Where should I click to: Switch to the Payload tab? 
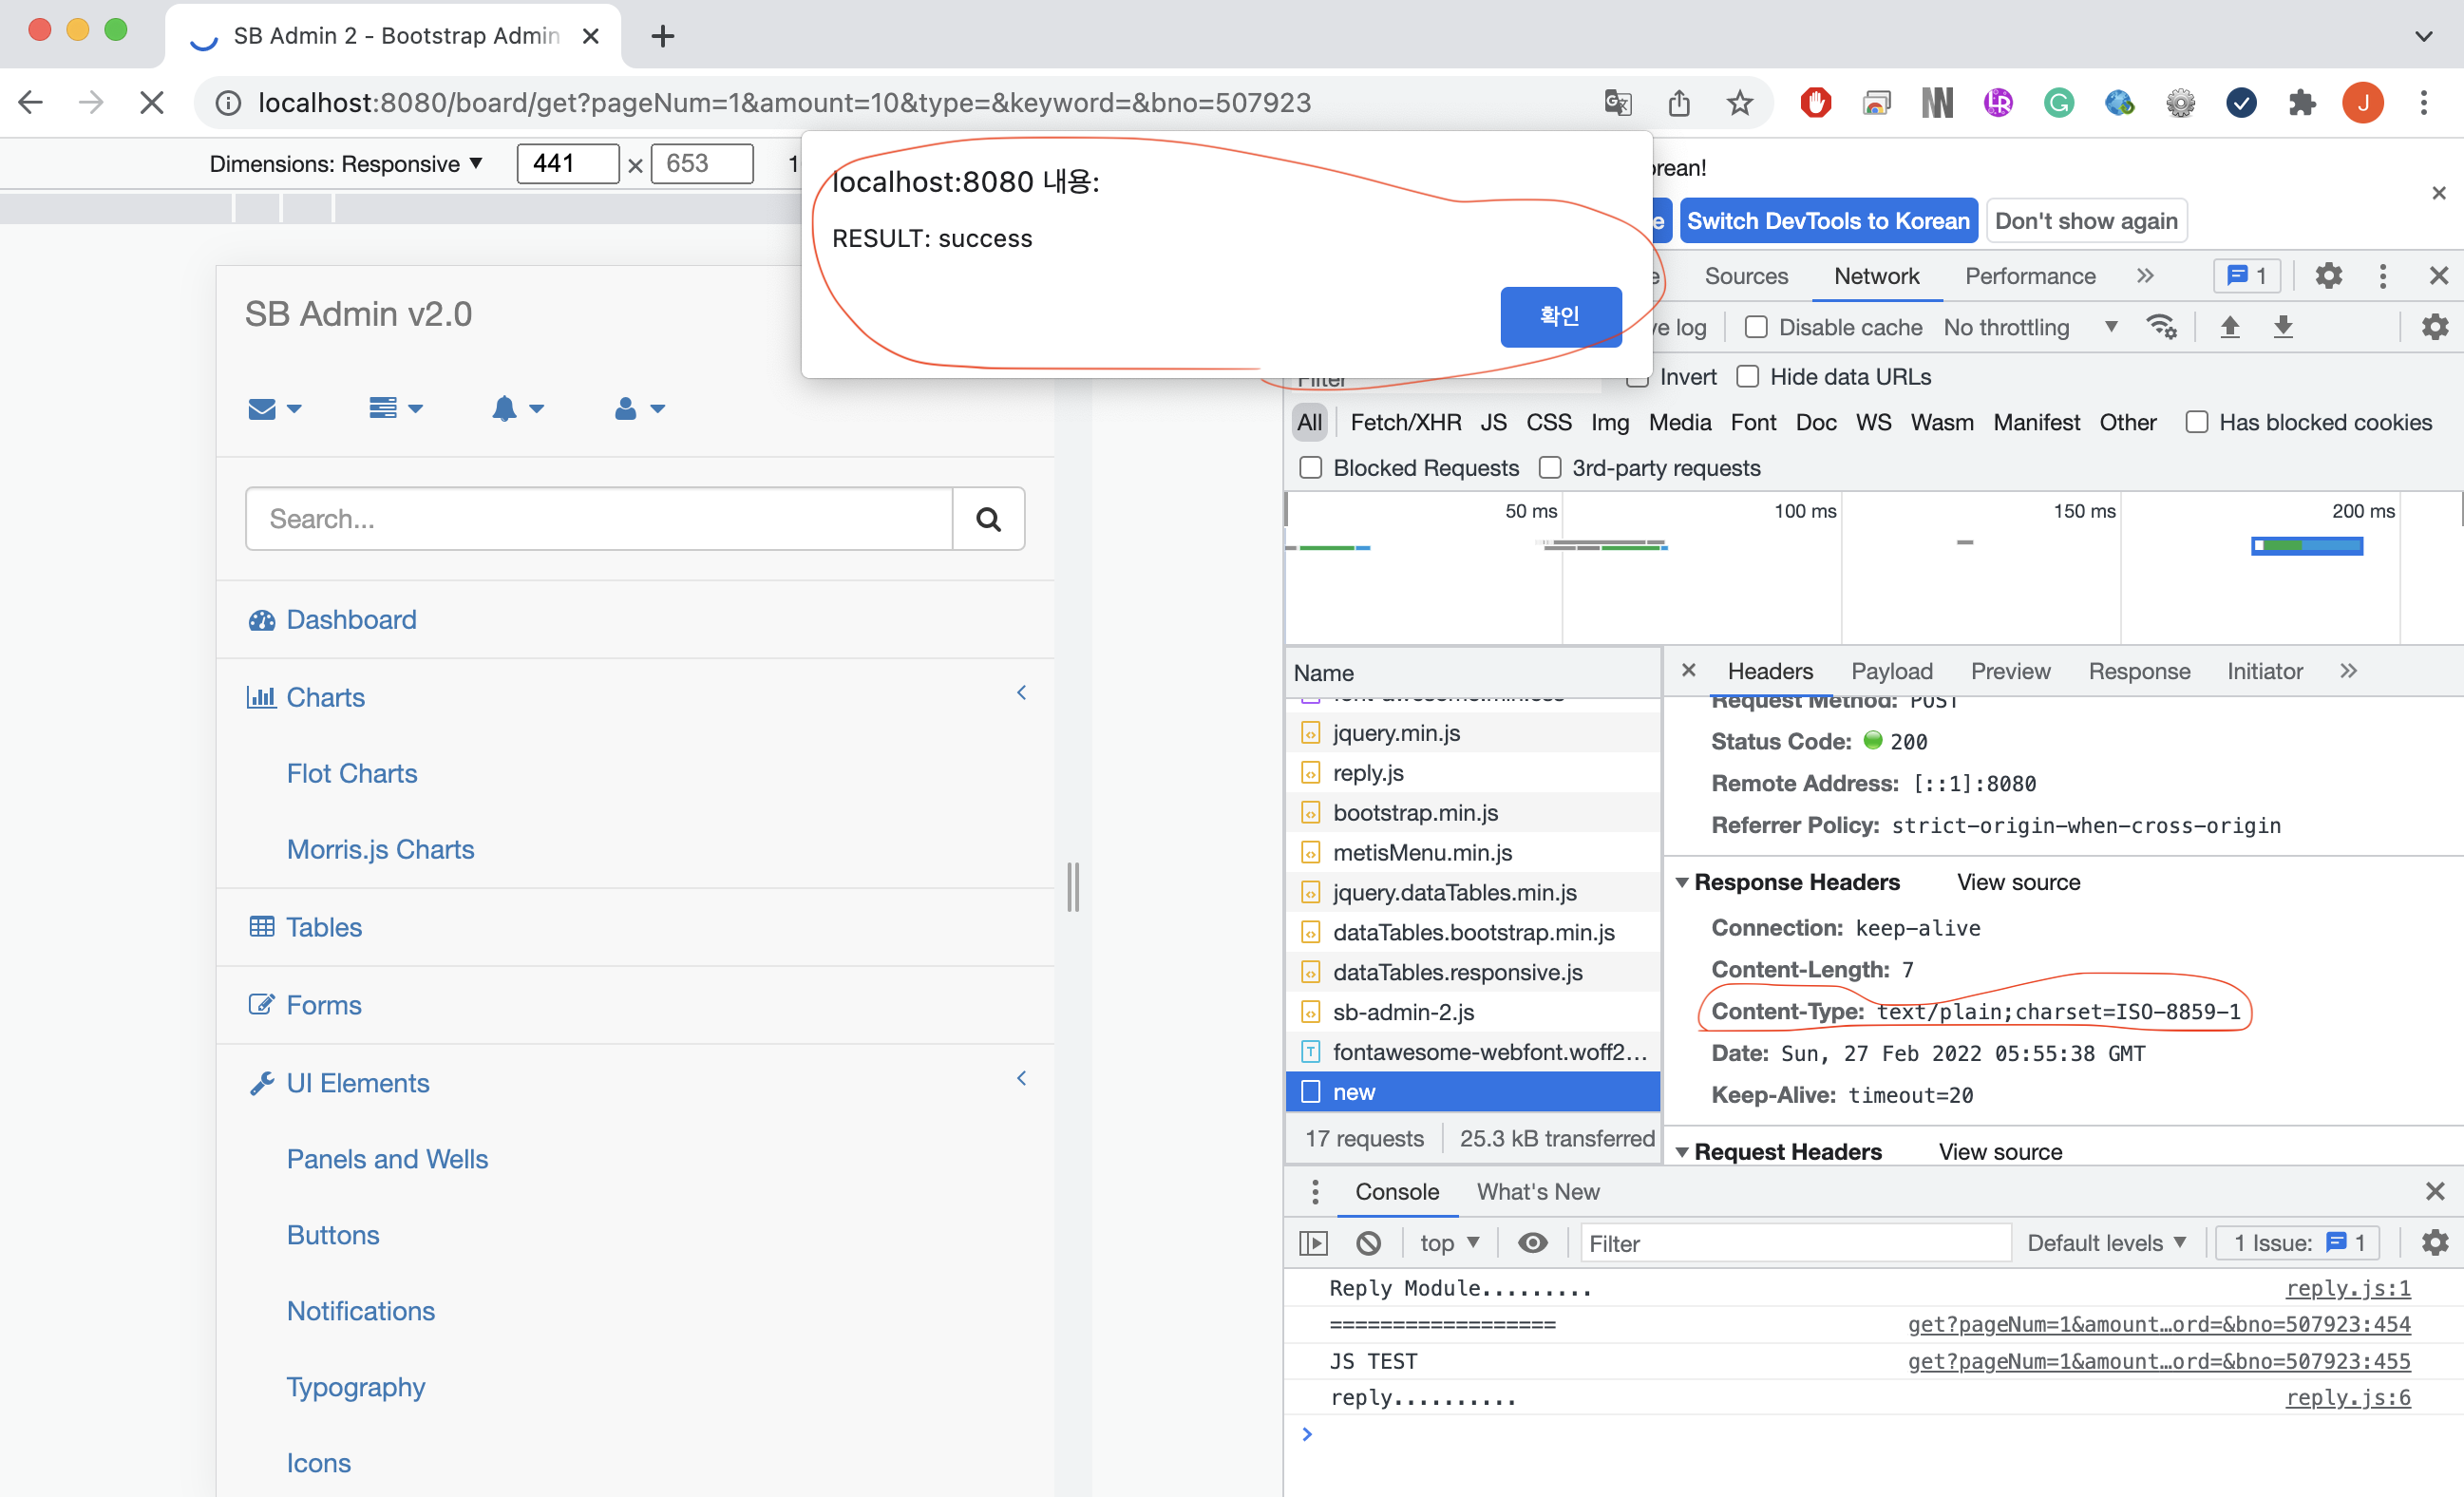click(x=1891, y=671)
